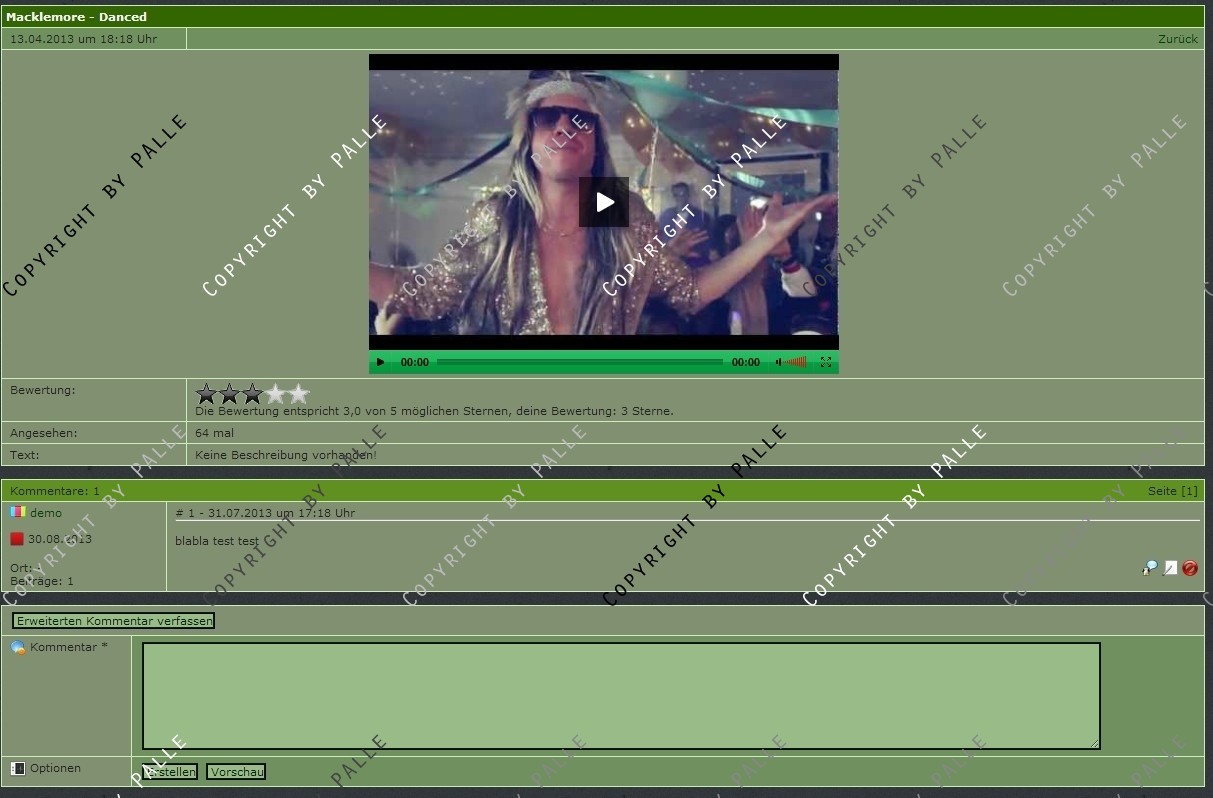The width and height of the screenshot is (1213, 798).
Task: Click the magnifier icon on demo's comment
Action: tap(1150, 568)
